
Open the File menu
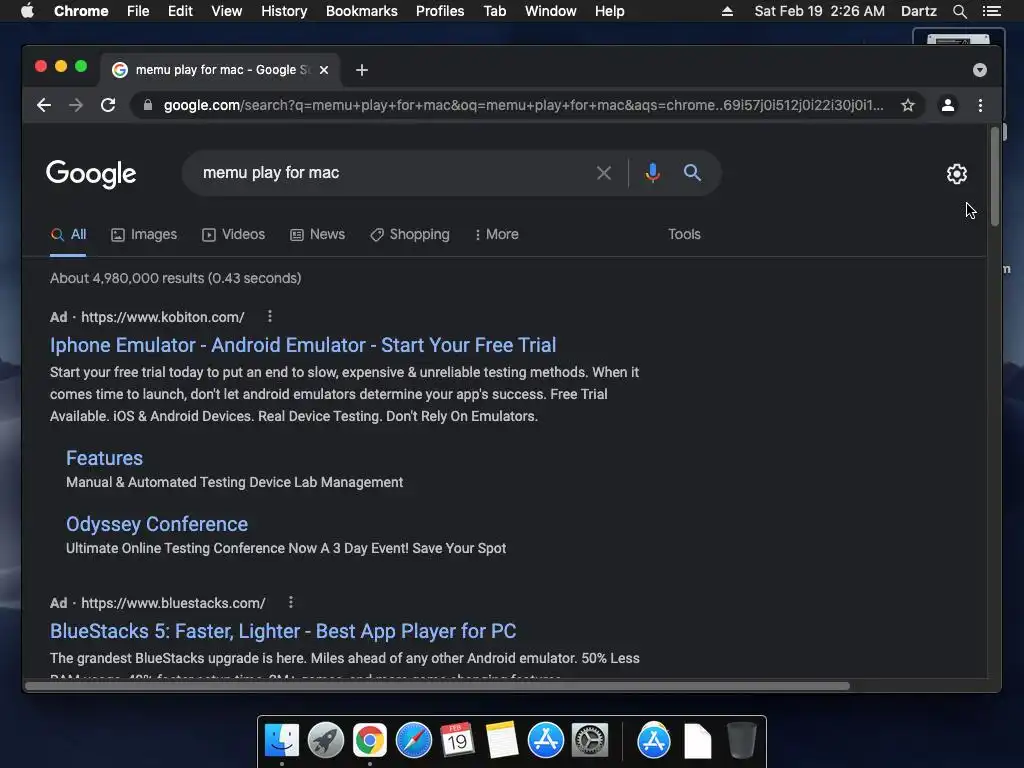138,11
